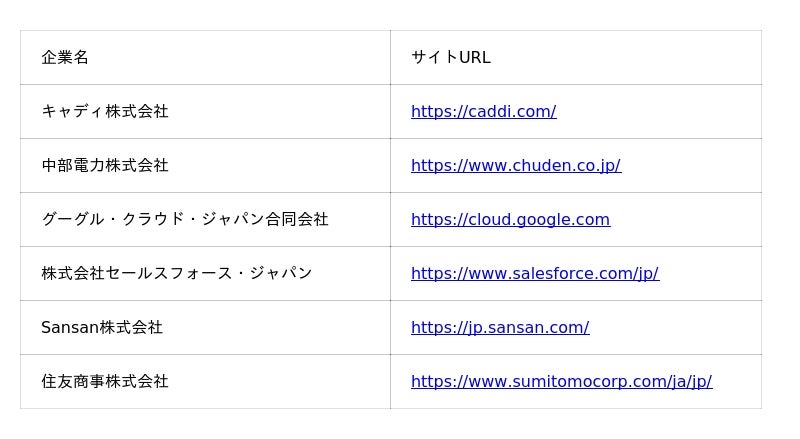Screen dimensions: 800x439
Task: Visit the website link for Sansan株式会社
Action: tap(499, 328)
